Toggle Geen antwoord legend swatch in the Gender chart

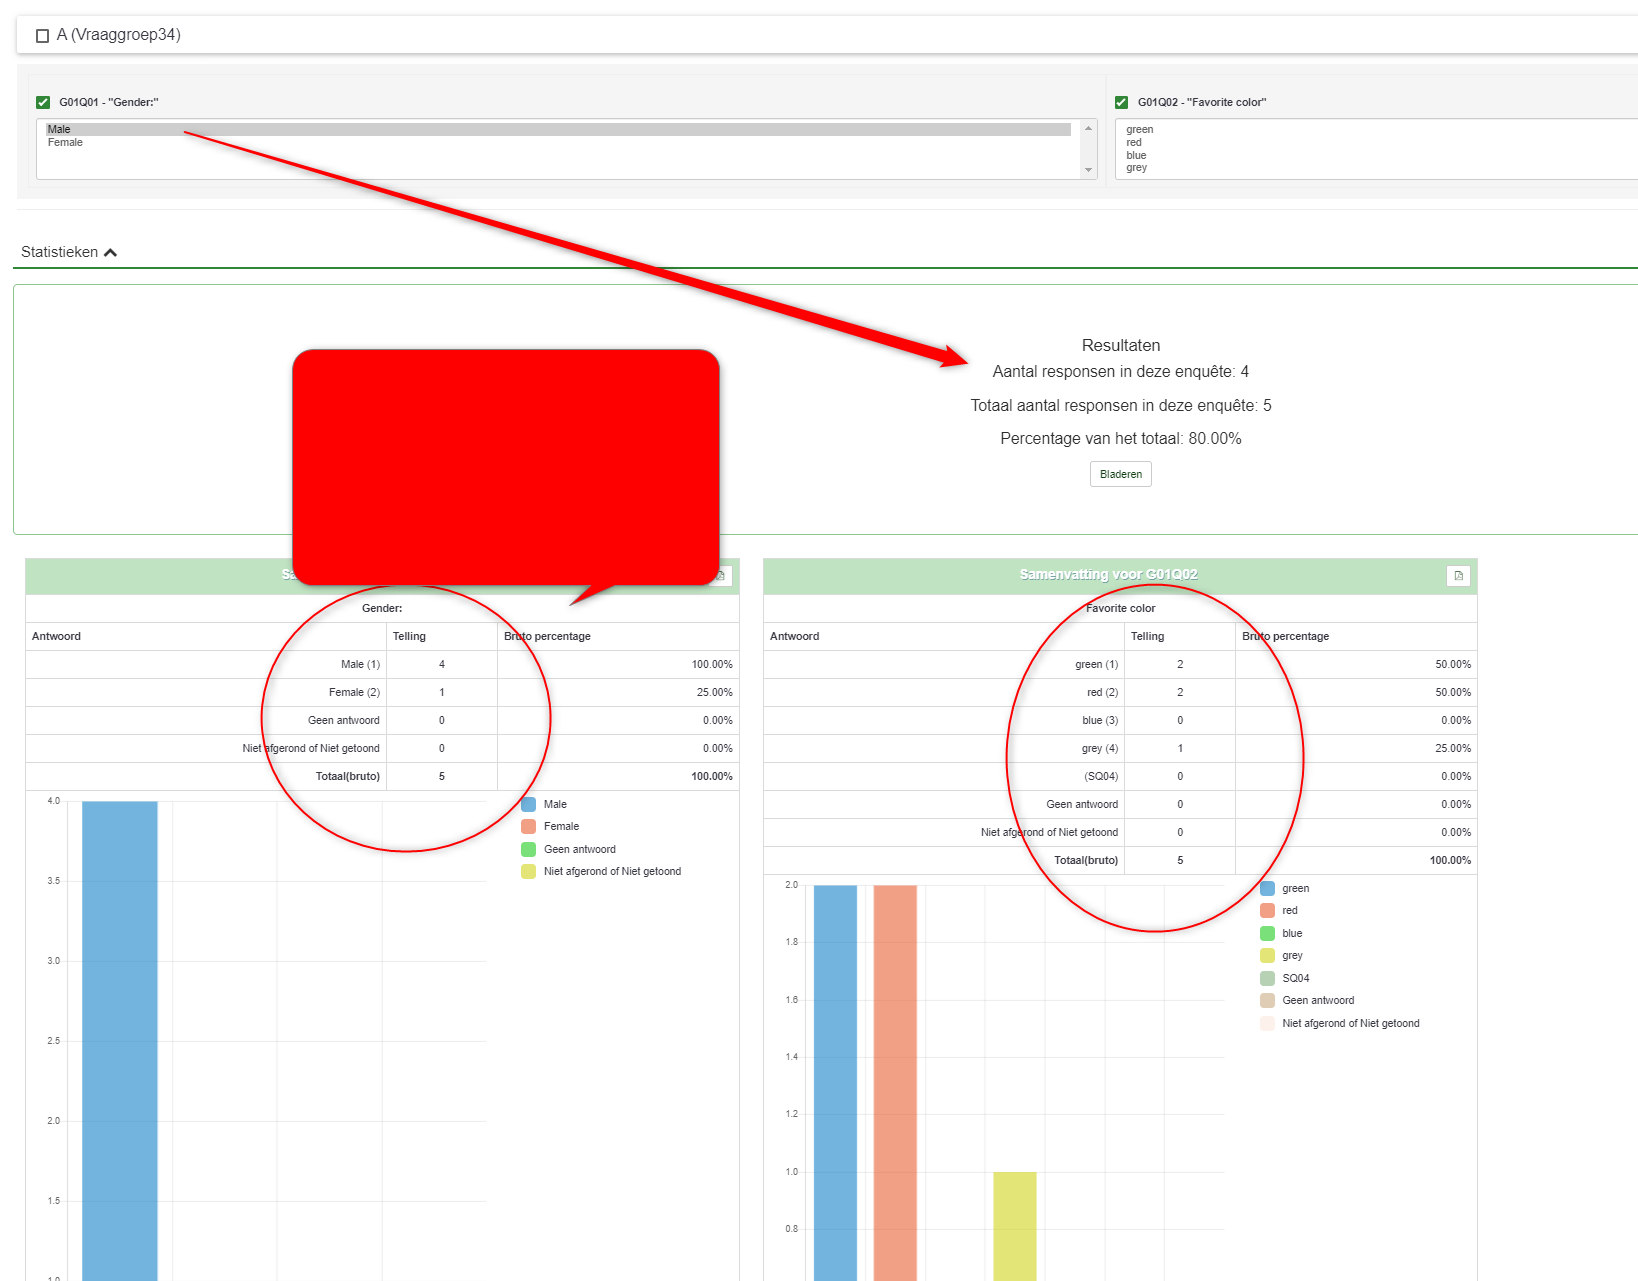point(528,849)
